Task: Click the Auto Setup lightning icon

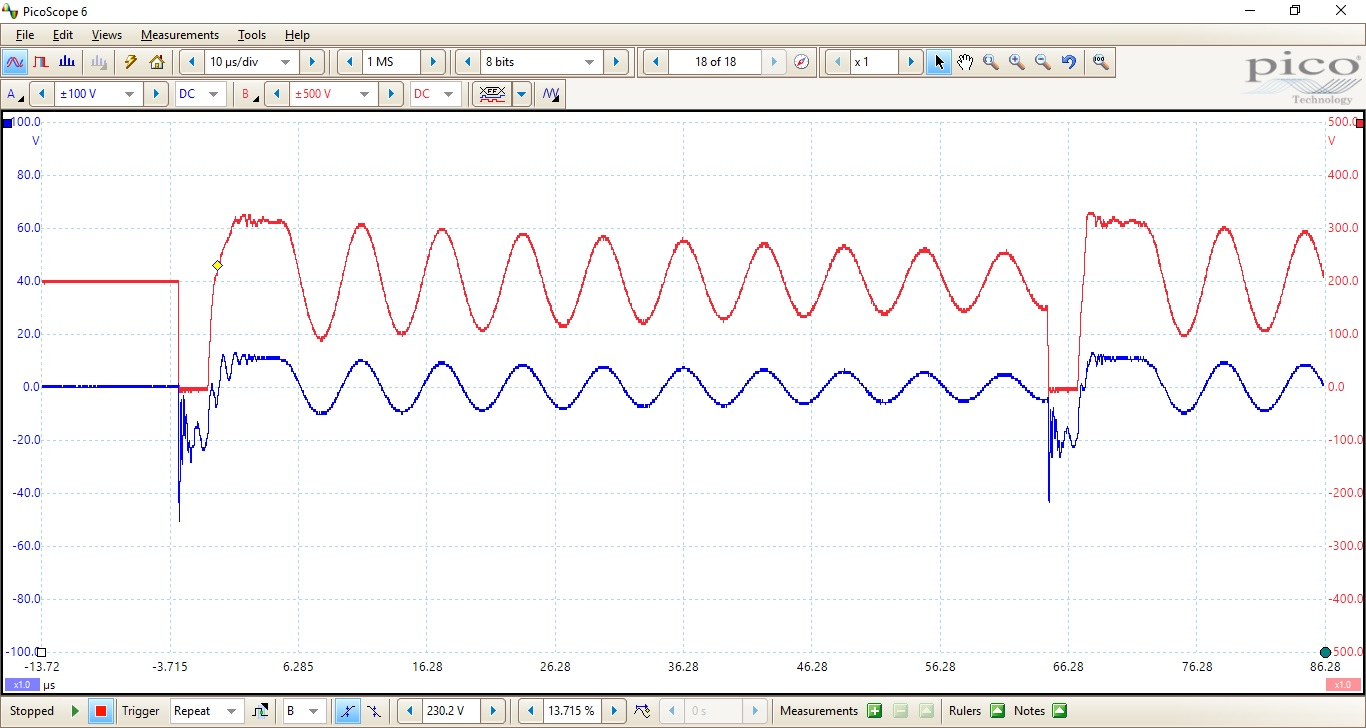Action: point(130,62)
